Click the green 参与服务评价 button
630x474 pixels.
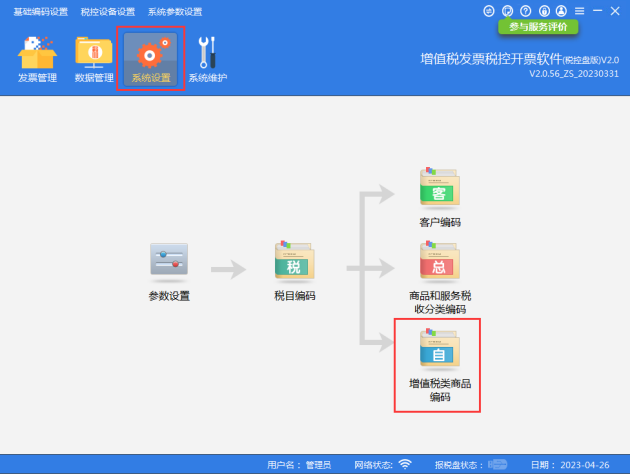point(538,27)
